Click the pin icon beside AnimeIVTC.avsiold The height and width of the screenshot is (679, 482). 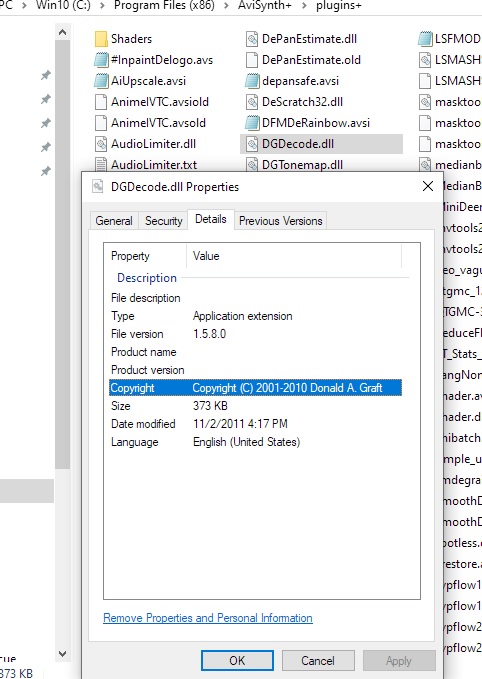coord(45,100)
